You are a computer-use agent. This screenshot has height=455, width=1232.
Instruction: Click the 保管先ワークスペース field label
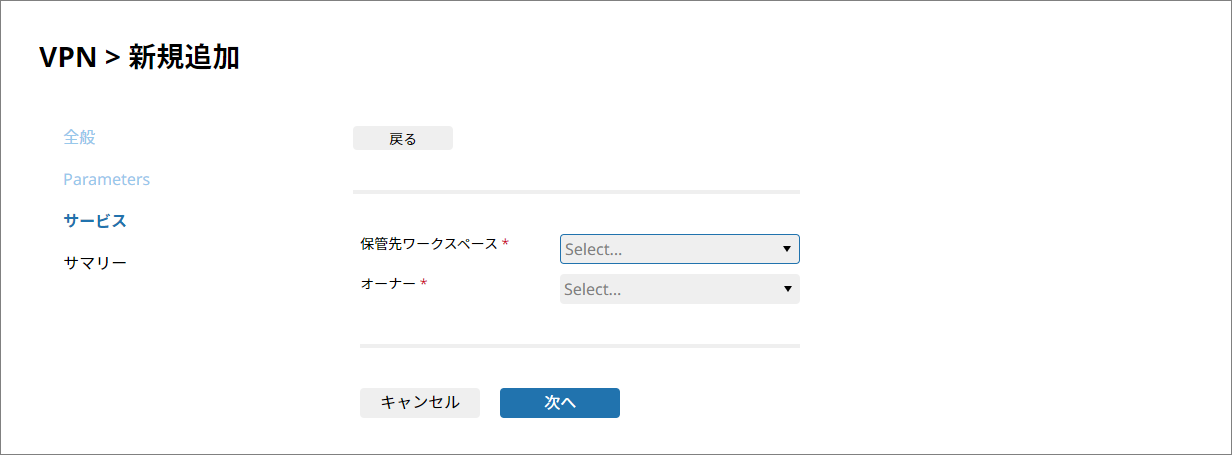click(x=429, y=243)
